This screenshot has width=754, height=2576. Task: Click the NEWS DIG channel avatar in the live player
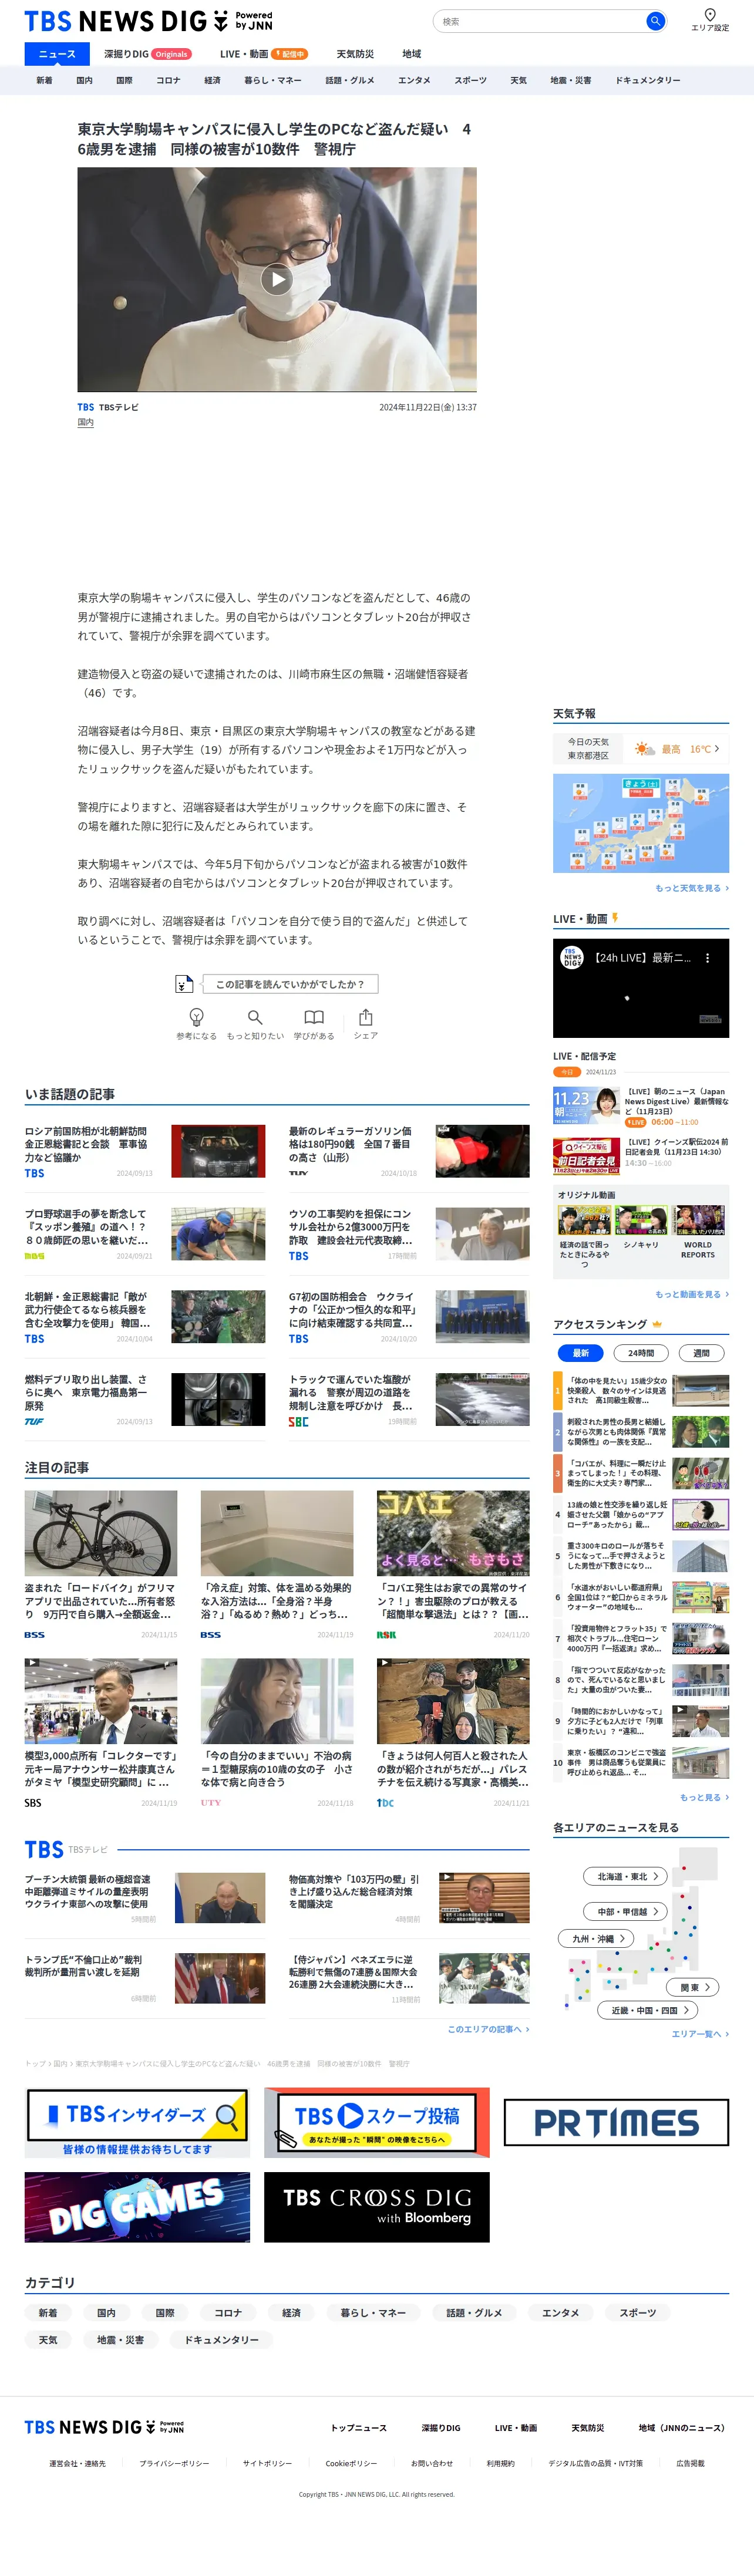coord(572,957)
